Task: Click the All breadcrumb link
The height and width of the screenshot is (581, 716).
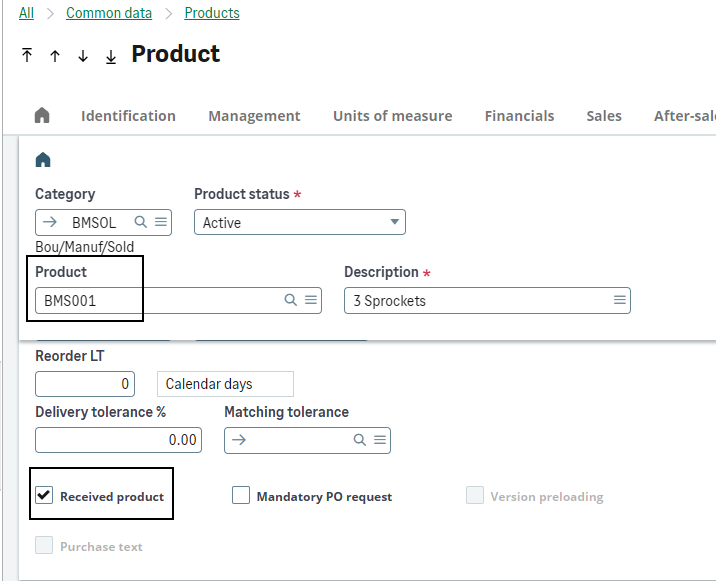Action: [x=26, y=13]
